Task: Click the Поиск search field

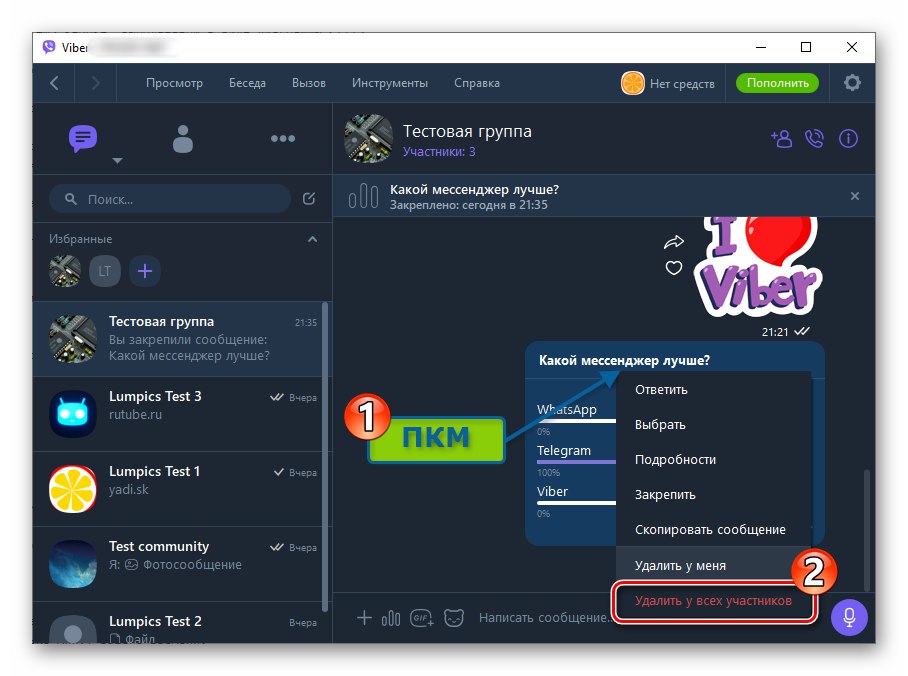Action: (x=170, y=199)
